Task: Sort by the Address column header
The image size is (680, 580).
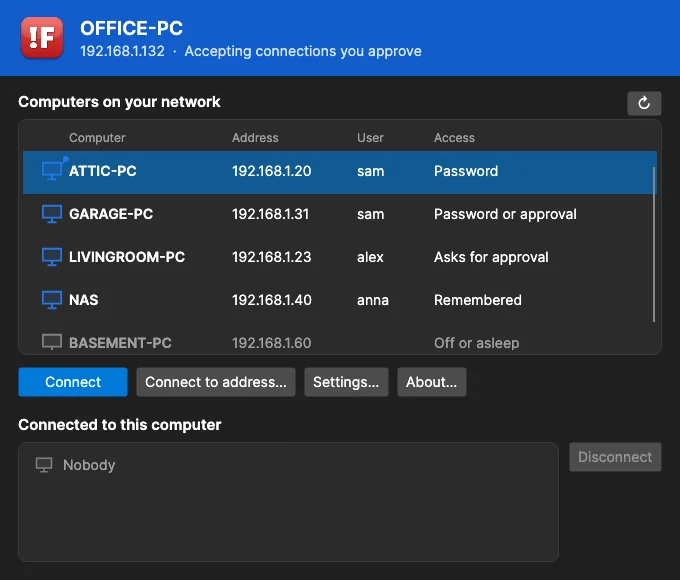Action: click(255, 138)
